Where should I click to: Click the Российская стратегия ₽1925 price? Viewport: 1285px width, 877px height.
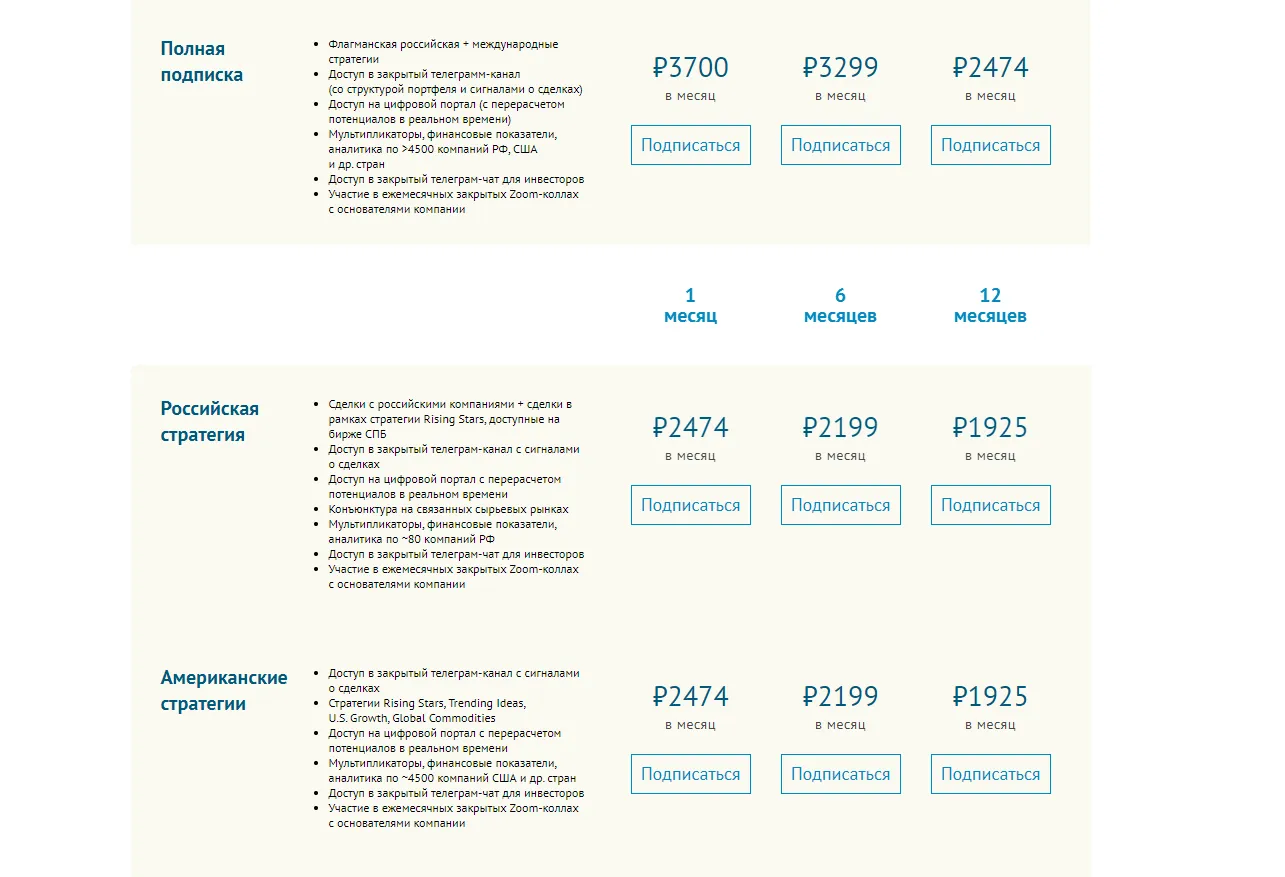(x=990, y=428)
